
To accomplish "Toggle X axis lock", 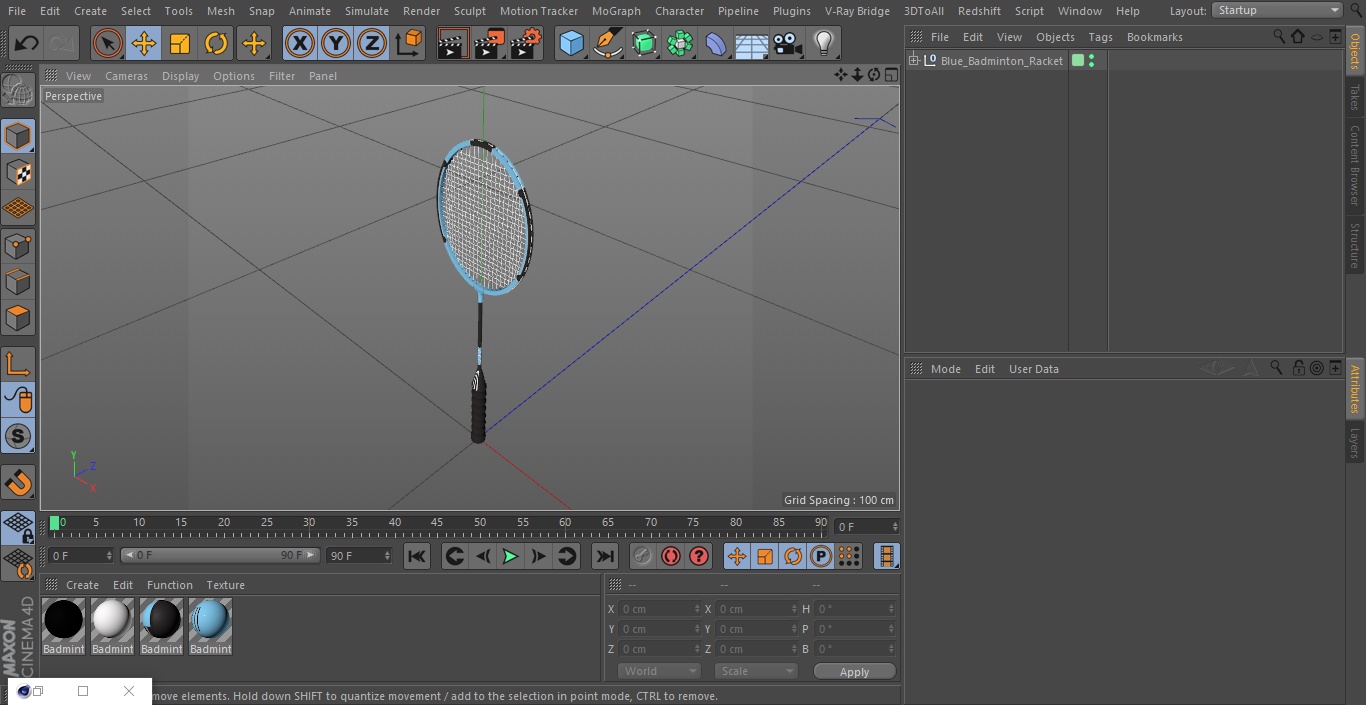I will [x=300, y=43].
